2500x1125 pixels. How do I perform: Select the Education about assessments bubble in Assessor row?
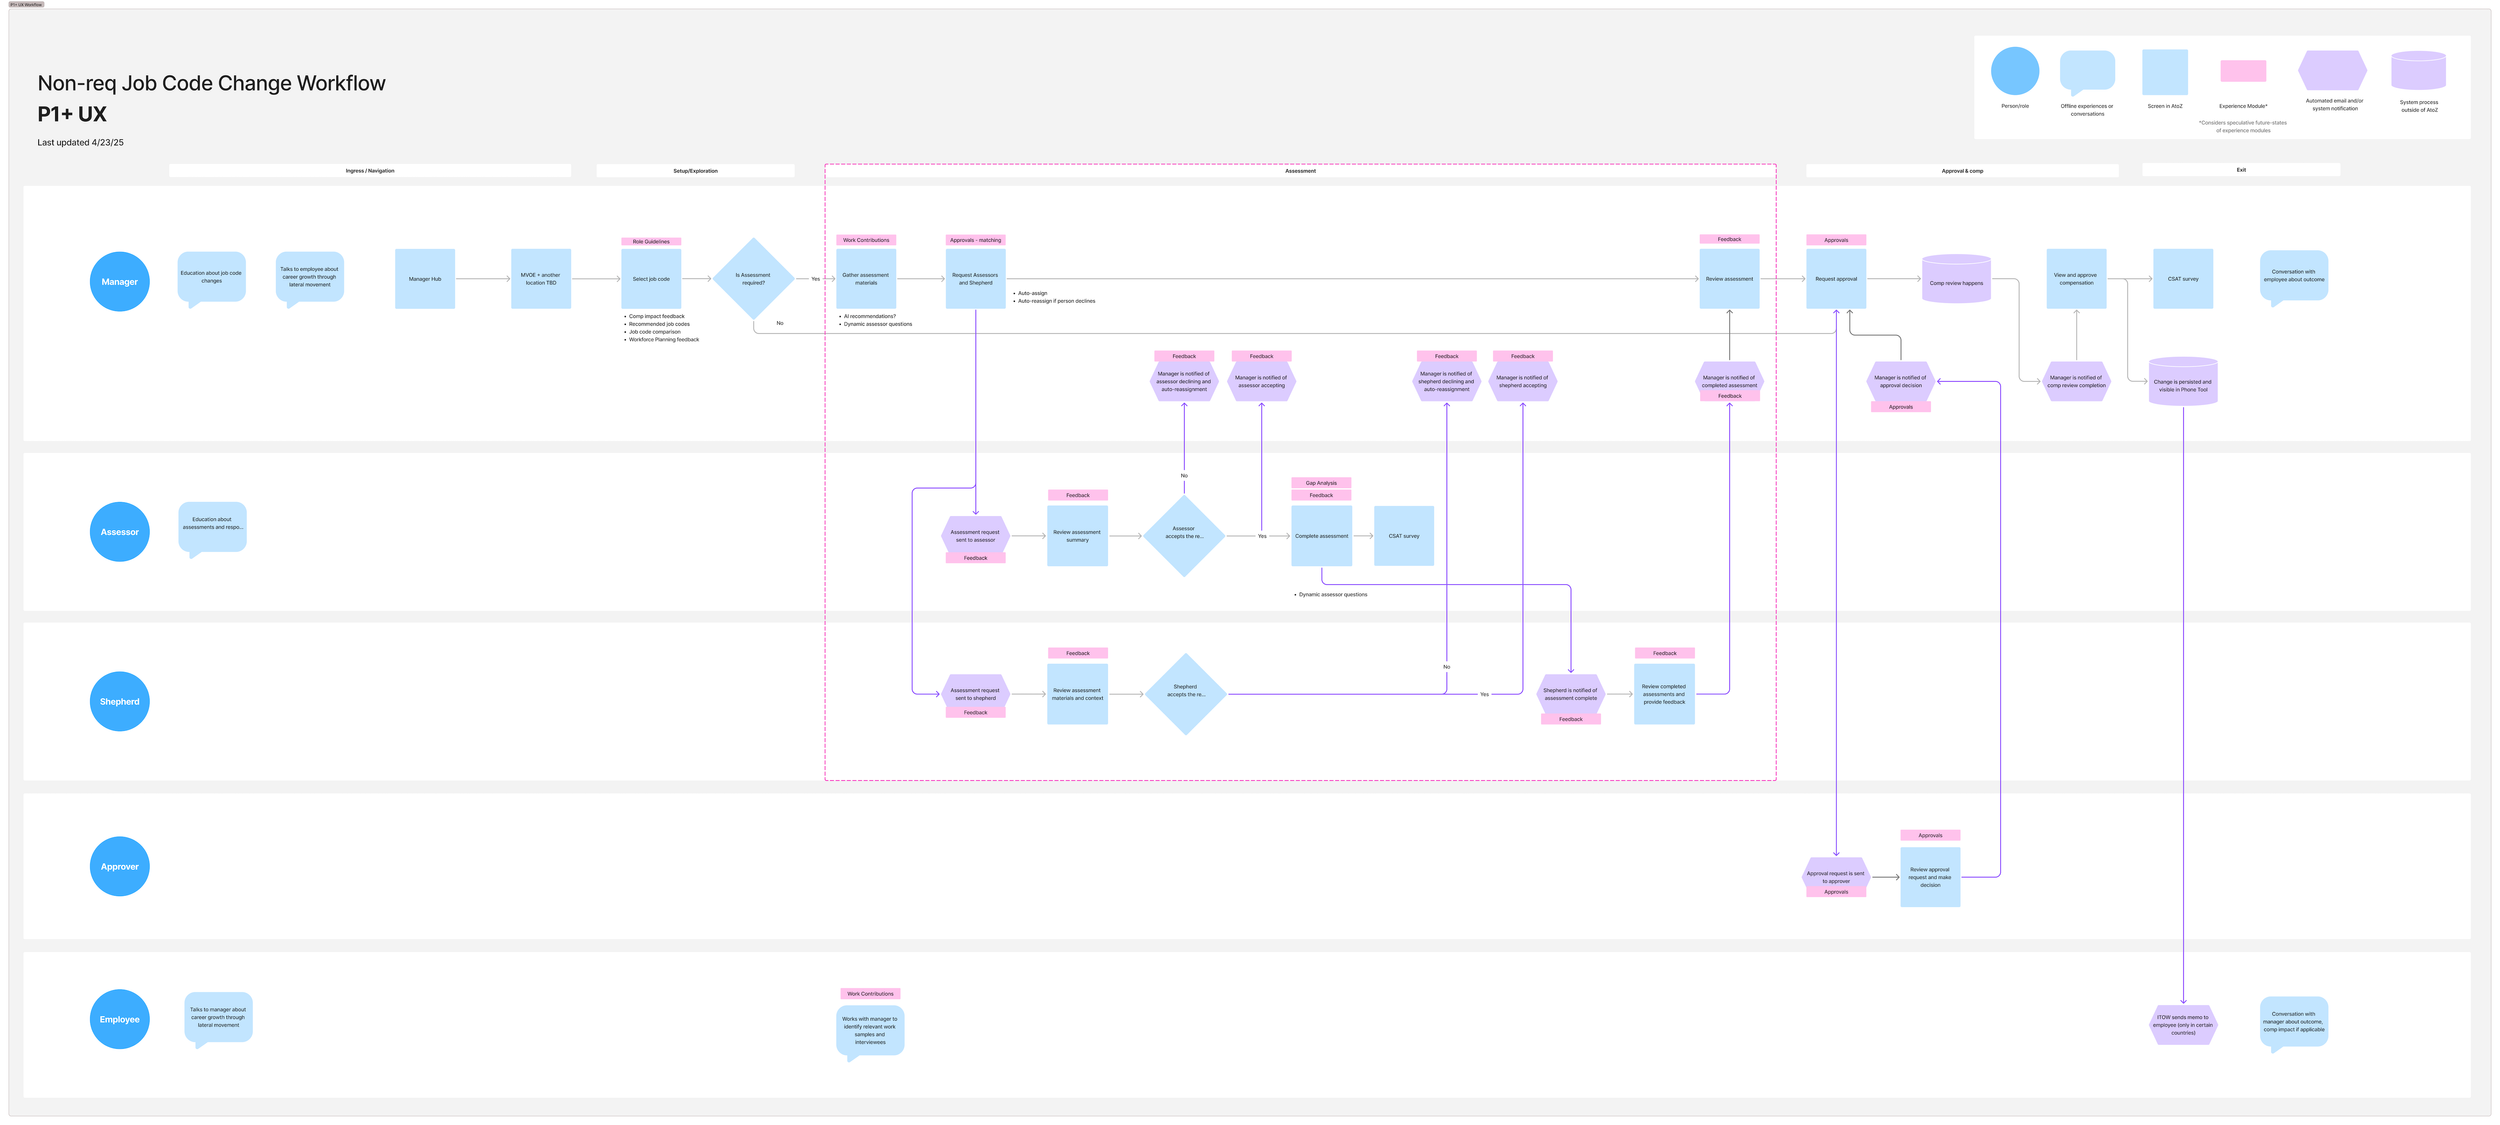(212, 529)
